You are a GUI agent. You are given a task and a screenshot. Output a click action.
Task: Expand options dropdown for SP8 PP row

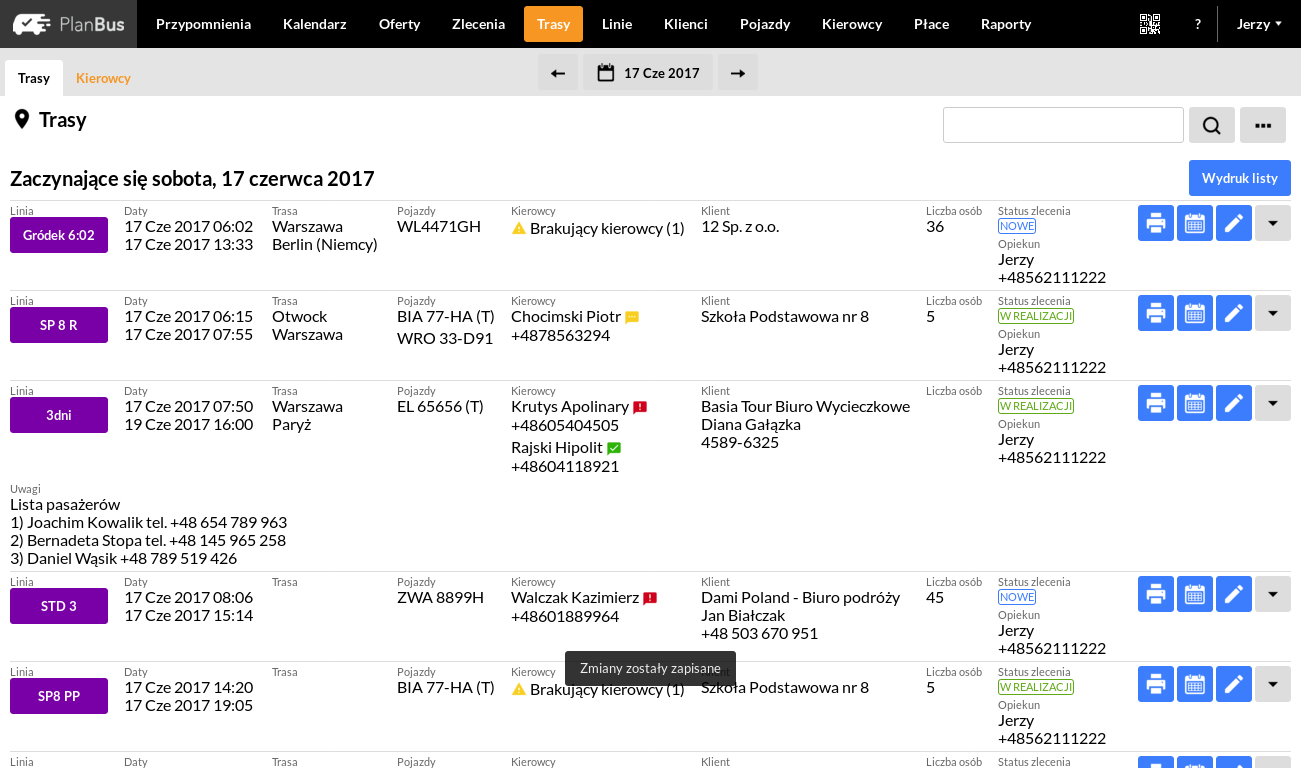1273,684
